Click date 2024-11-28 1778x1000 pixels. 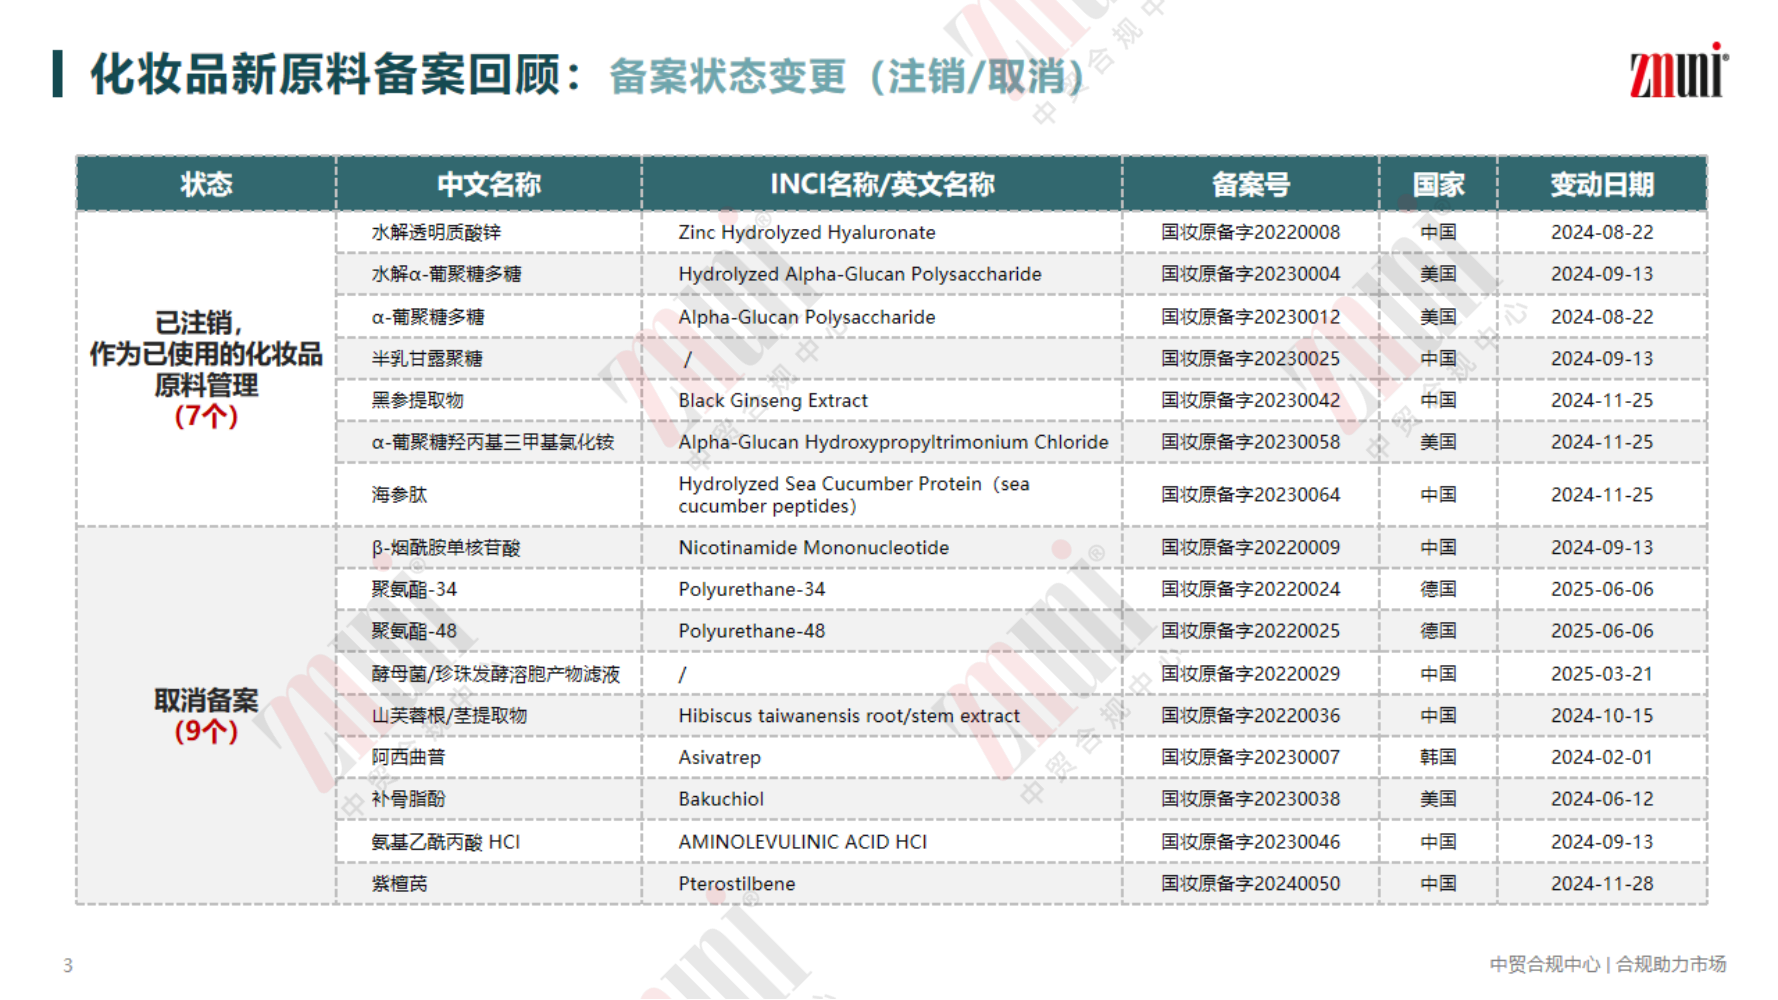pyautogui.click(x=1602, y=884)
